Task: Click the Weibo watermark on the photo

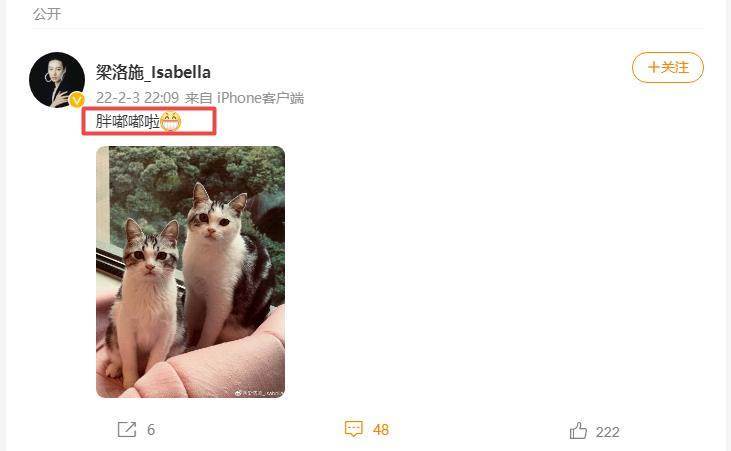Action: 258,393
